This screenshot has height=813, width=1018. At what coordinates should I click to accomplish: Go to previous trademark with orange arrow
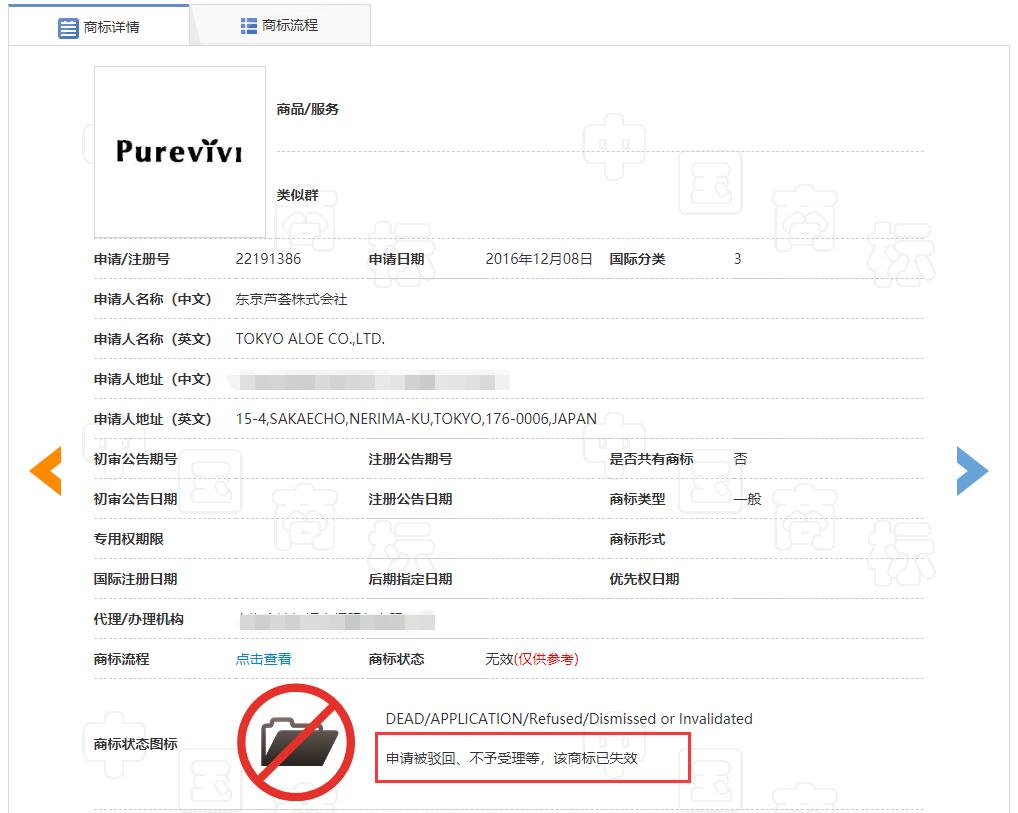pyautogui.click(x=45, y=471)
